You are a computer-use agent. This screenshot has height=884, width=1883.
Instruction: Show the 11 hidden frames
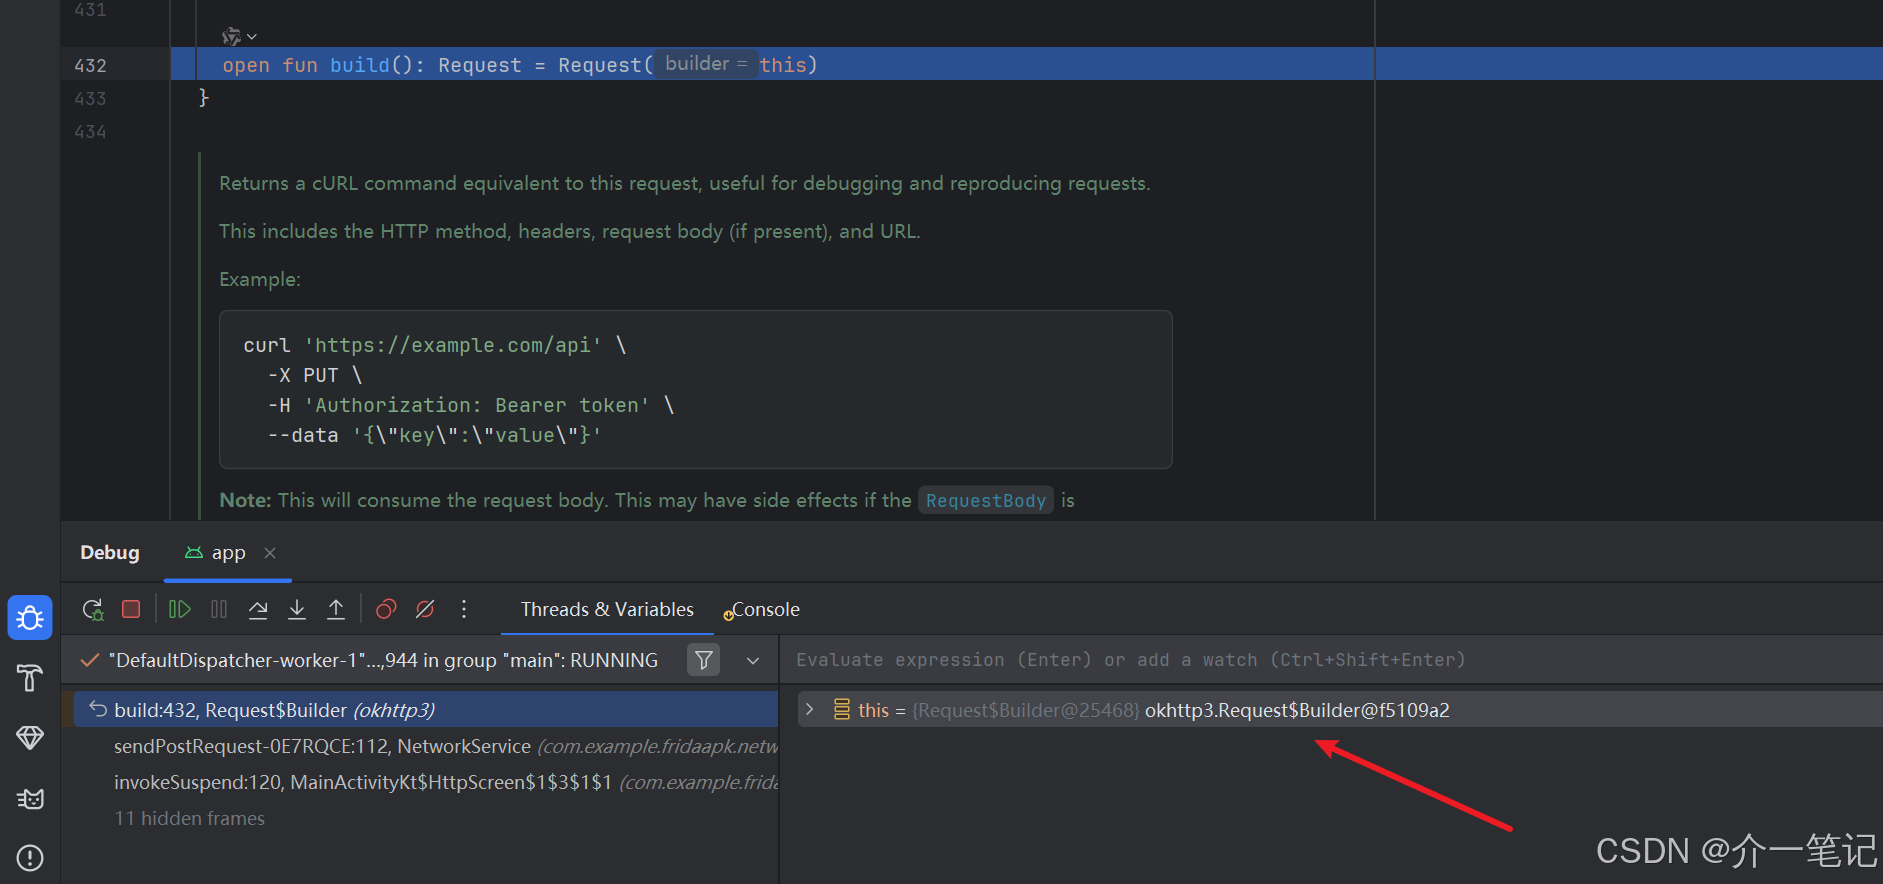tap(189, 818)
